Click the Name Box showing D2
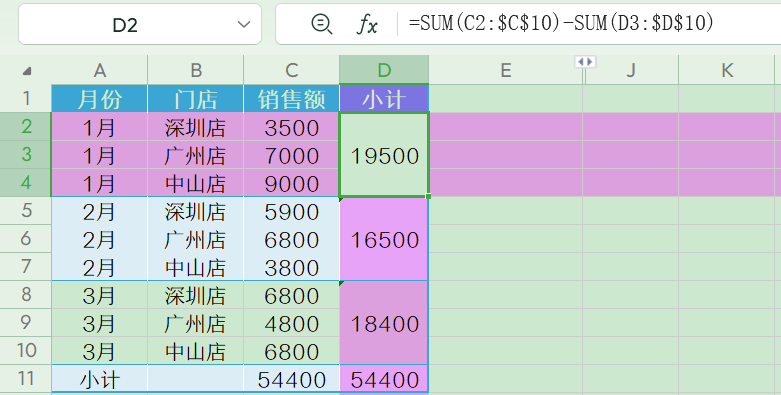This screenshot has width=781, height=395. 139,24
